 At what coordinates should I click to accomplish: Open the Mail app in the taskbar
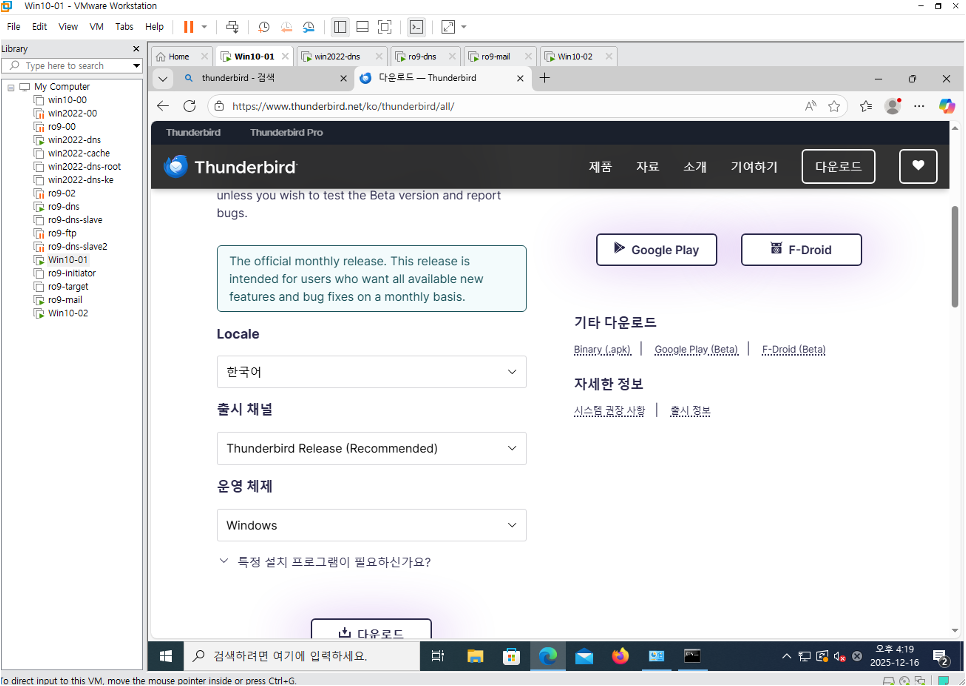coord(583,656)
